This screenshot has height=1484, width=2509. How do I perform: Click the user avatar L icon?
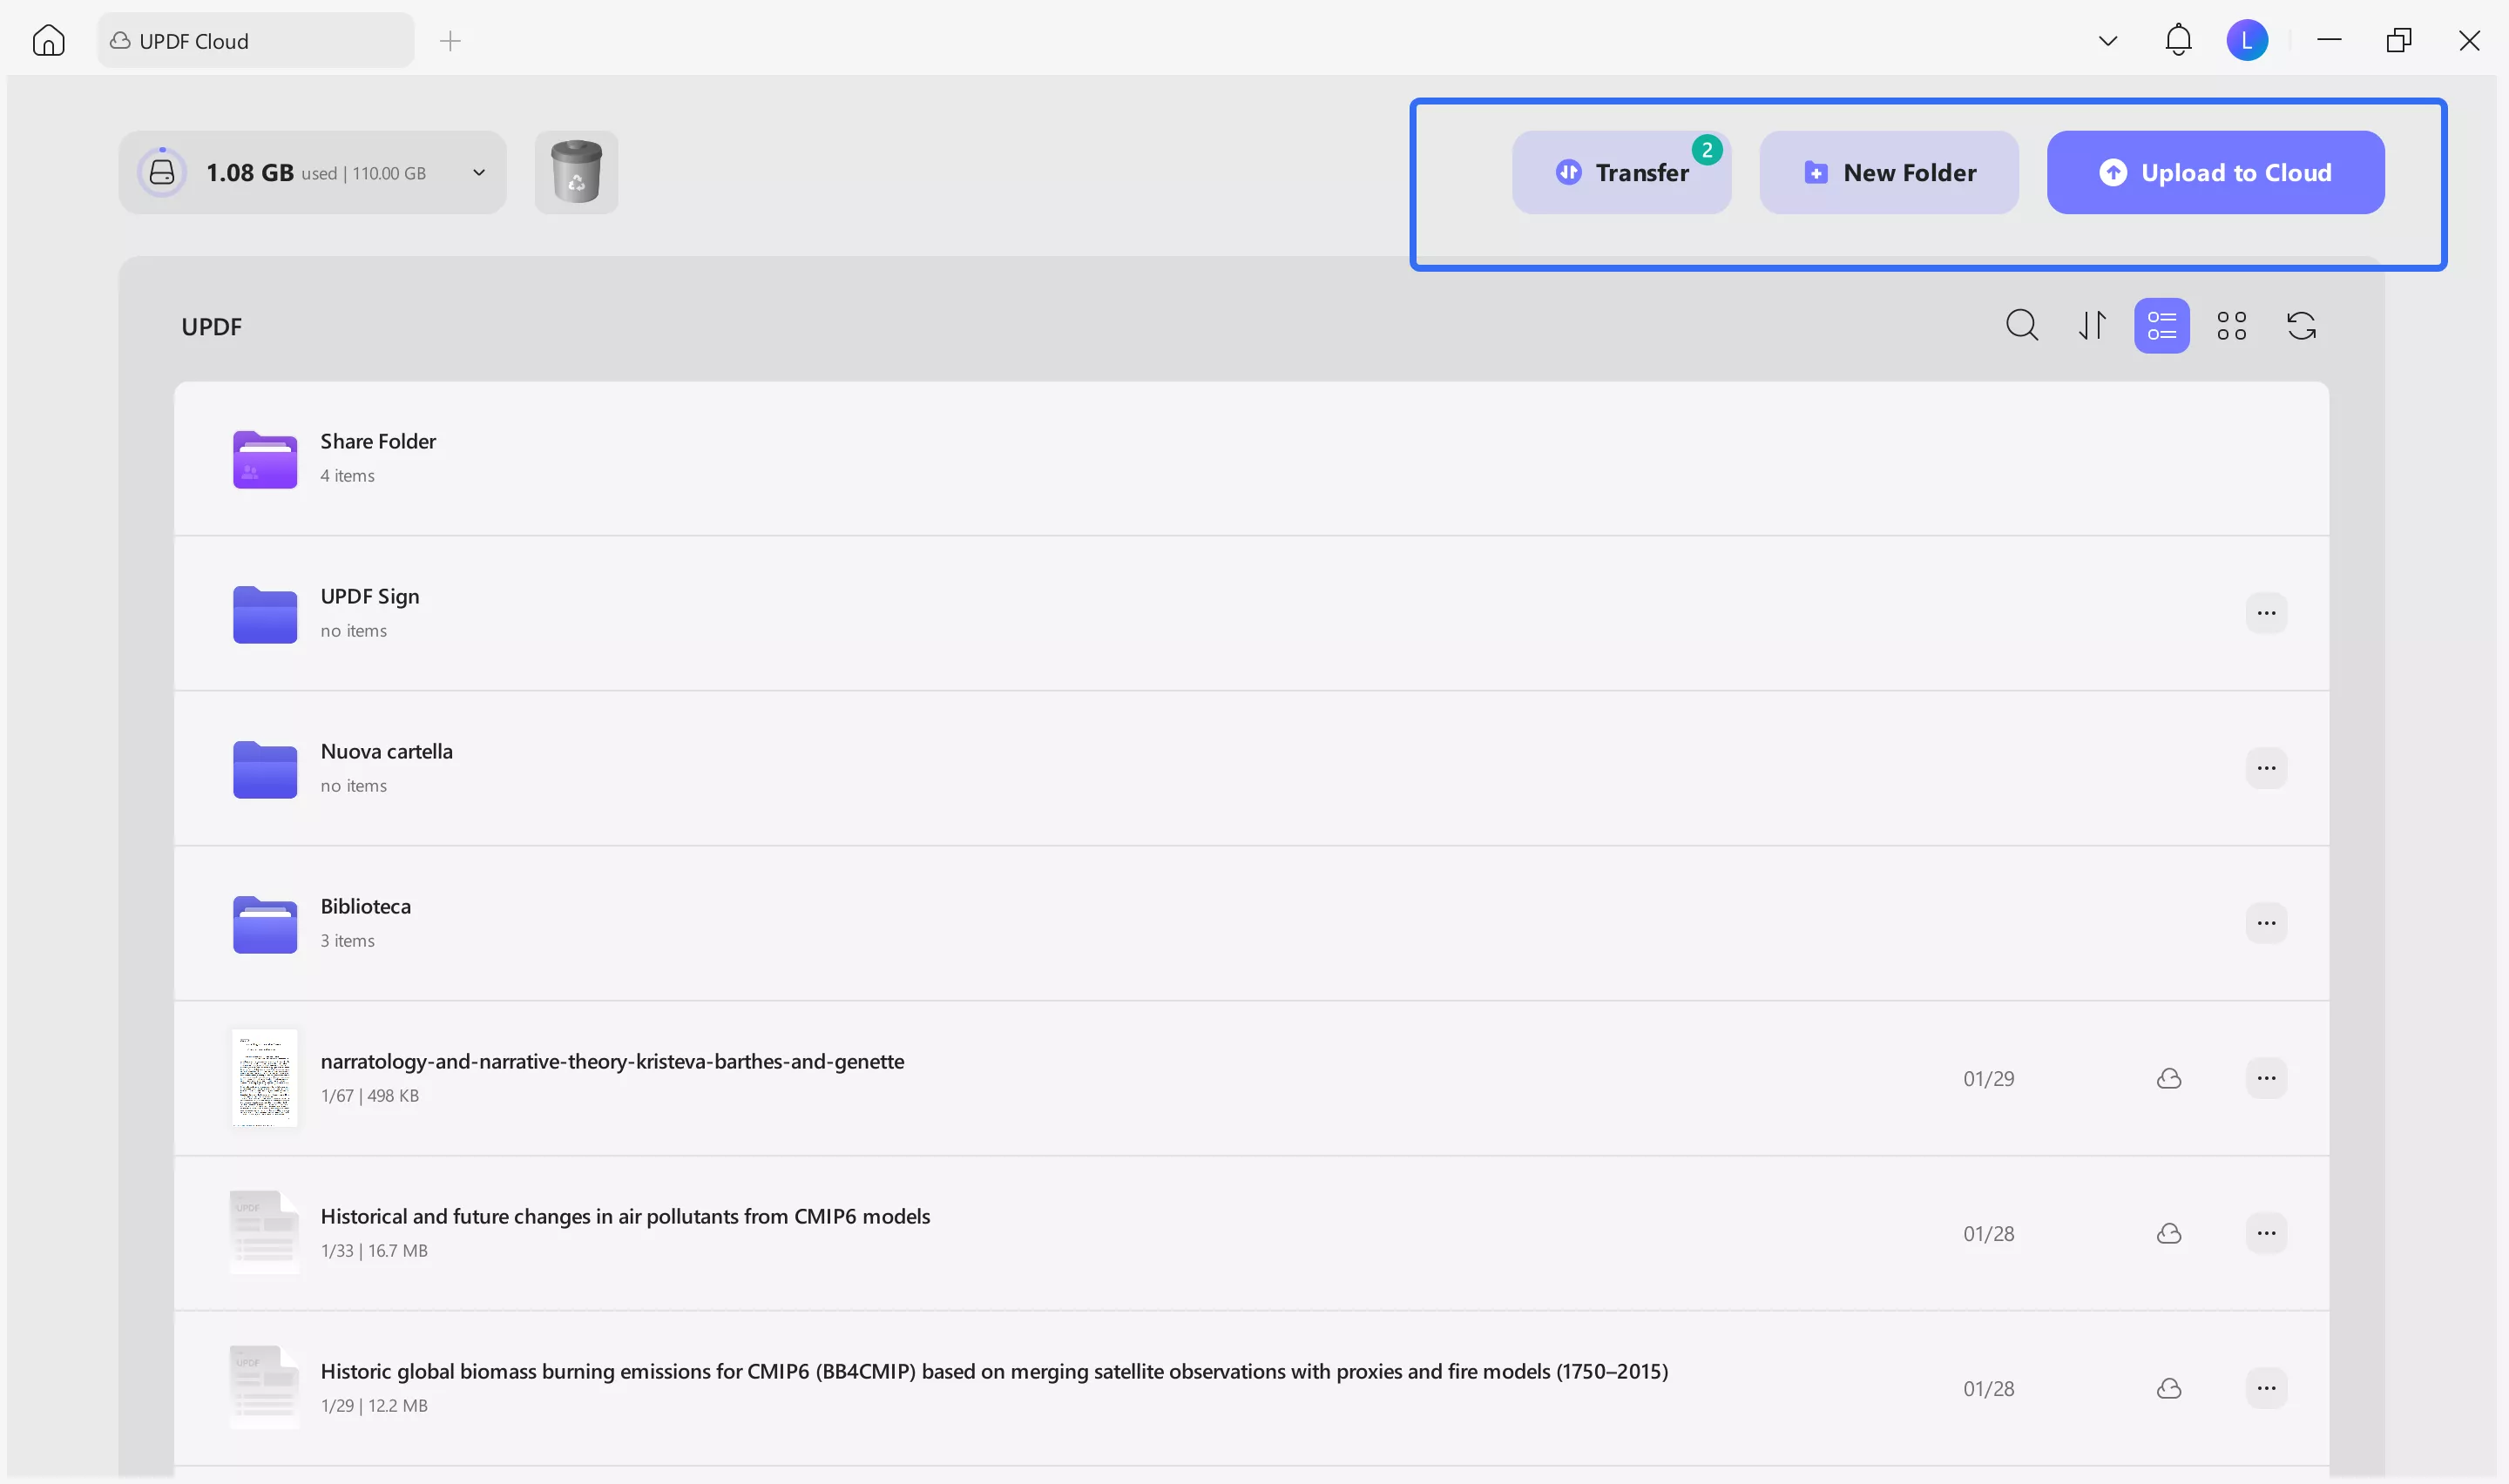click(2247, 41)
